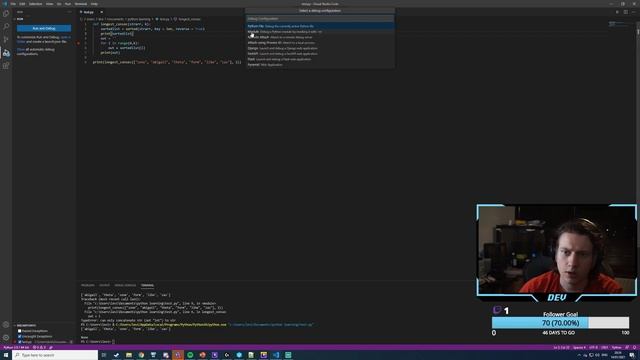Toggle the test.py breakpoint checkbox
The width and height of the screenshot is (640, 360).
tap(20, 342)
